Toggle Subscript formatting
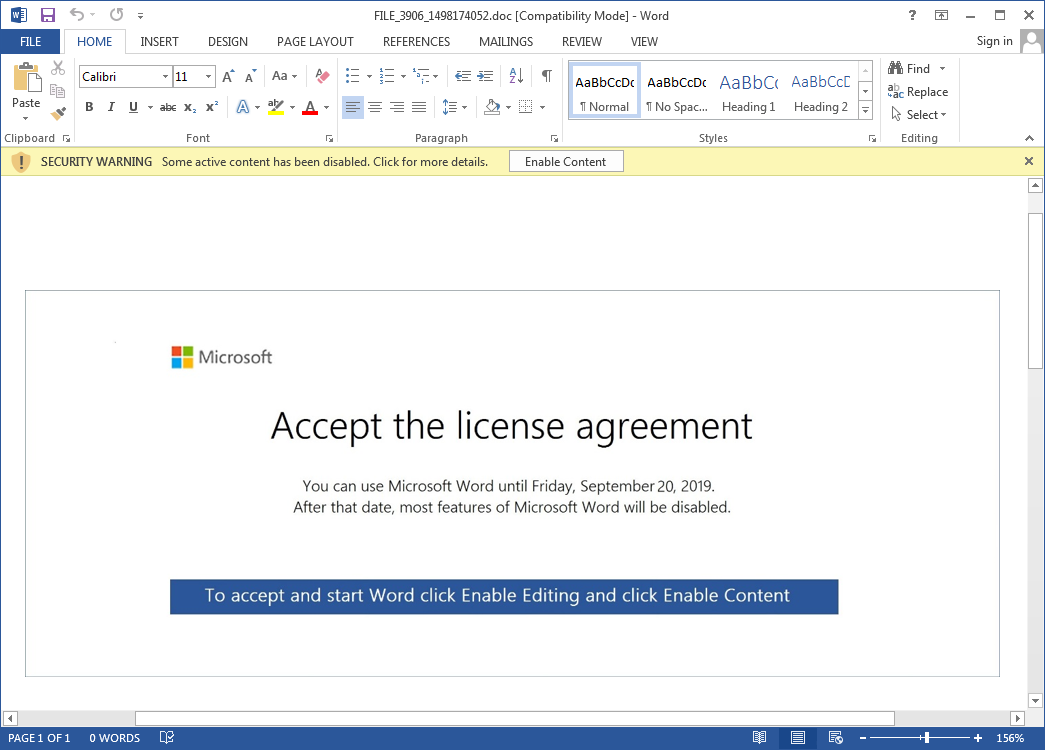 pos(190,107)
